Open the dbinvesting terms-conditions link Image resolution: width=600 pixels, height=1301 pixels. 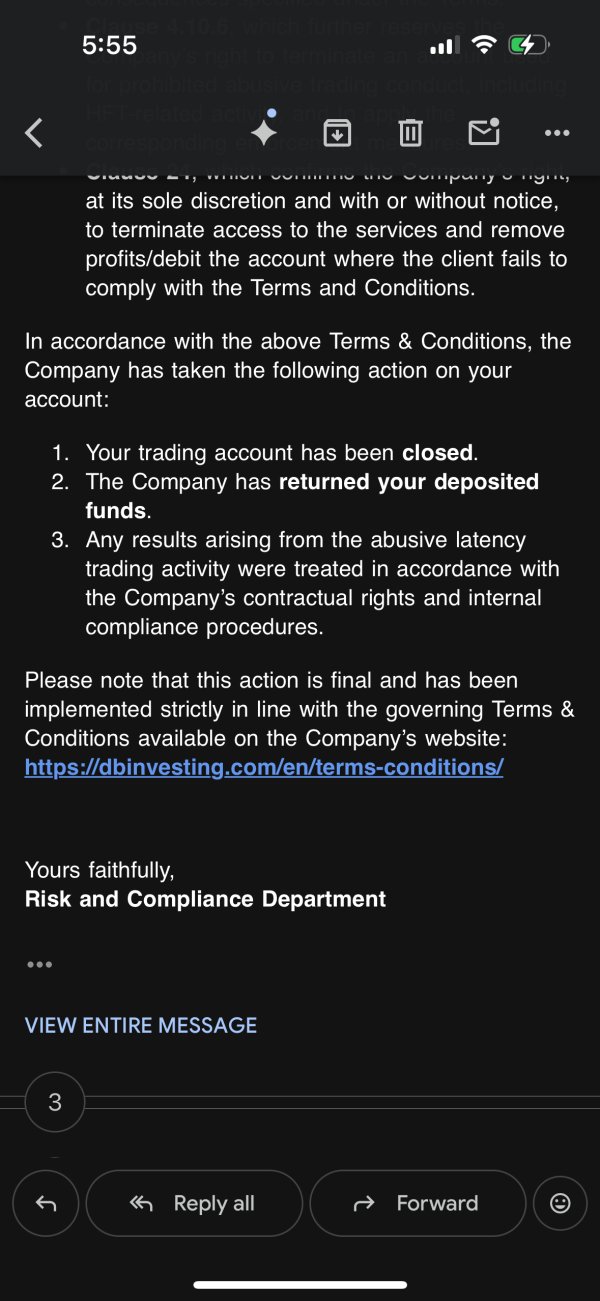coord(264,767)
